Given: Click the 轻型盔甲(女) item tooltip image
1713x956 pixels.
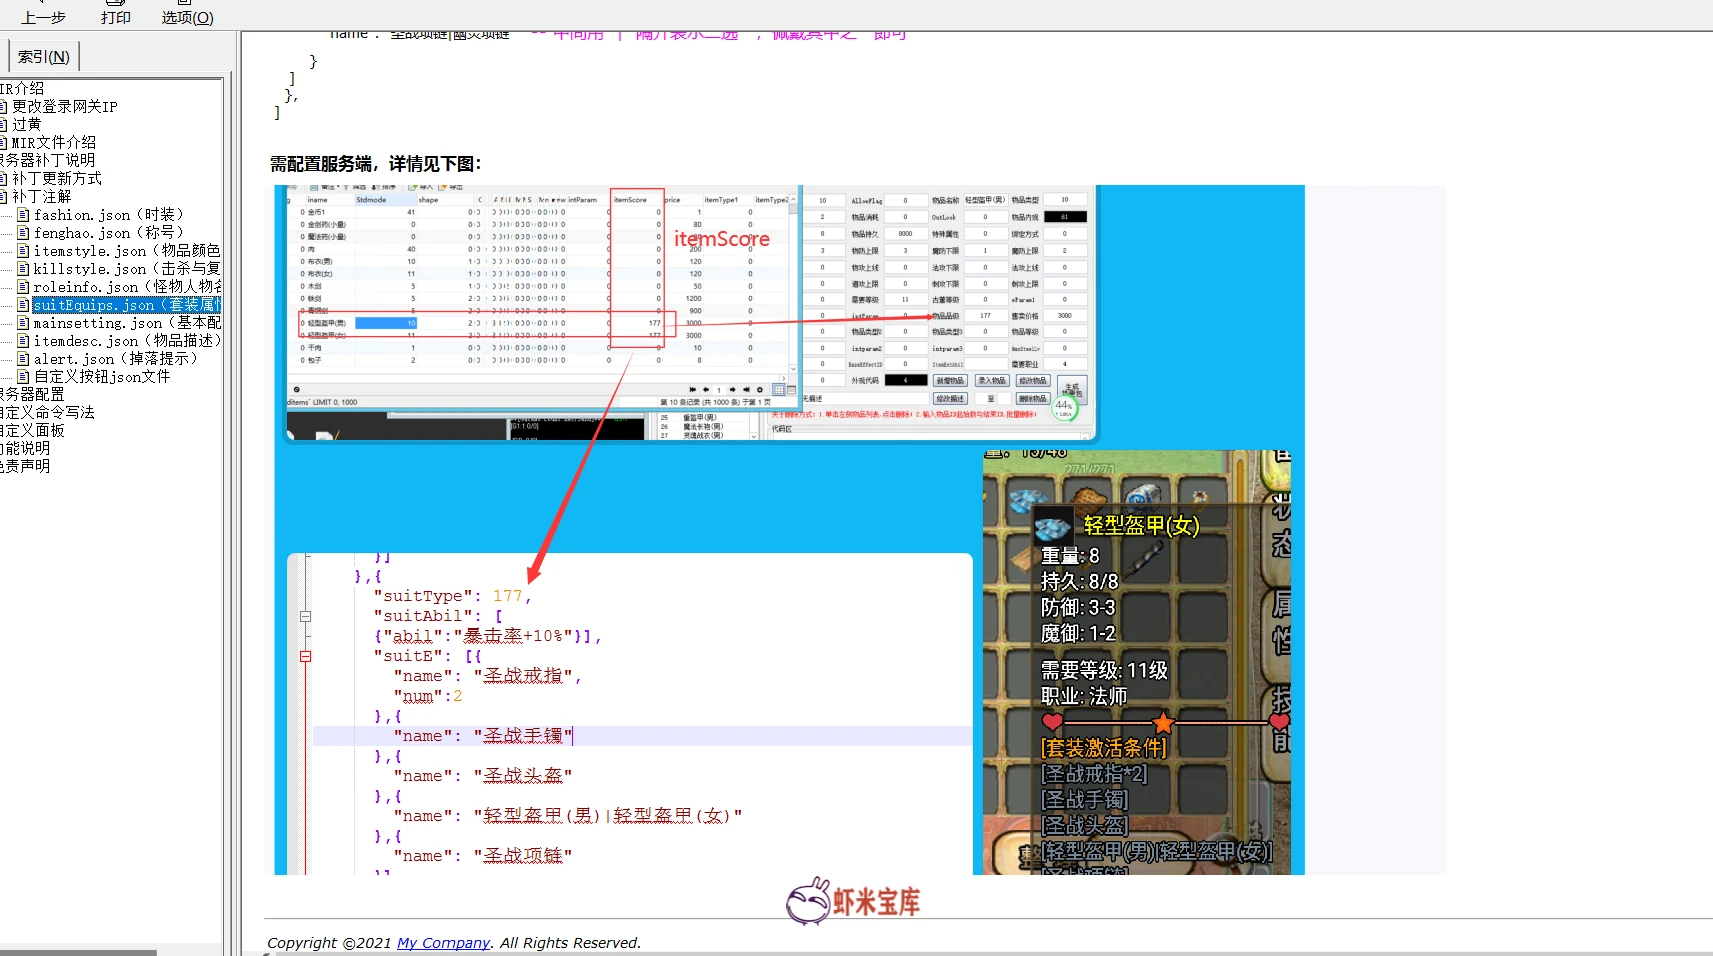Looking at the screenshot, I should (1136, 662).
